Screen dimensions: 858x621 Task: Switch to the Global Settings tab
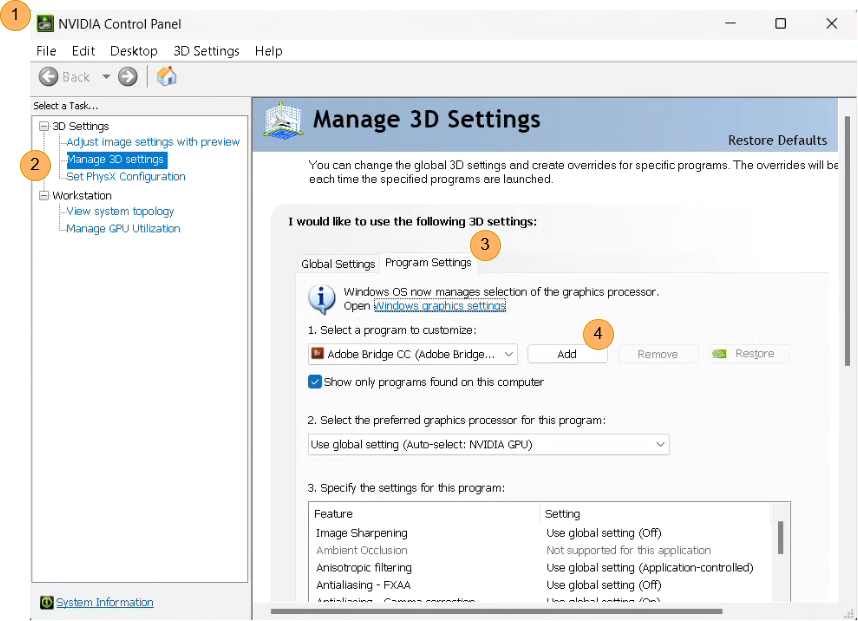[x=338, y=264]
